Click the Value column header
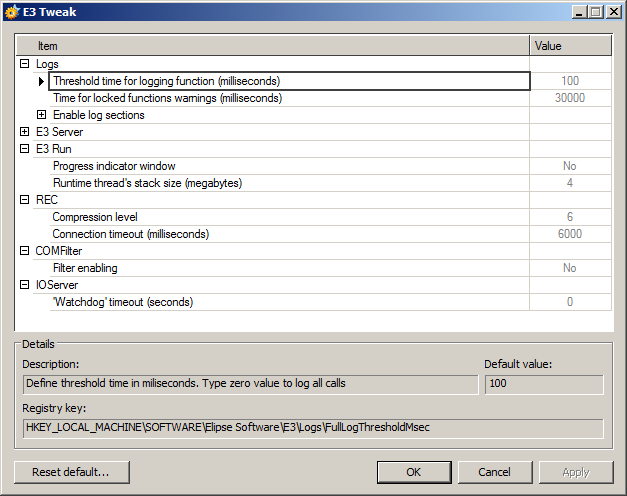This screenshot has height=496, width=627. [x=570, y=46]
